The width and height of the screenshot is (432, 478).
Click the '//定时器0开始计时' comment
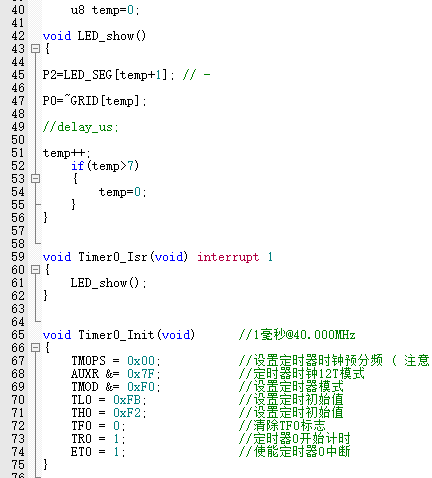[x=295, y=439]
